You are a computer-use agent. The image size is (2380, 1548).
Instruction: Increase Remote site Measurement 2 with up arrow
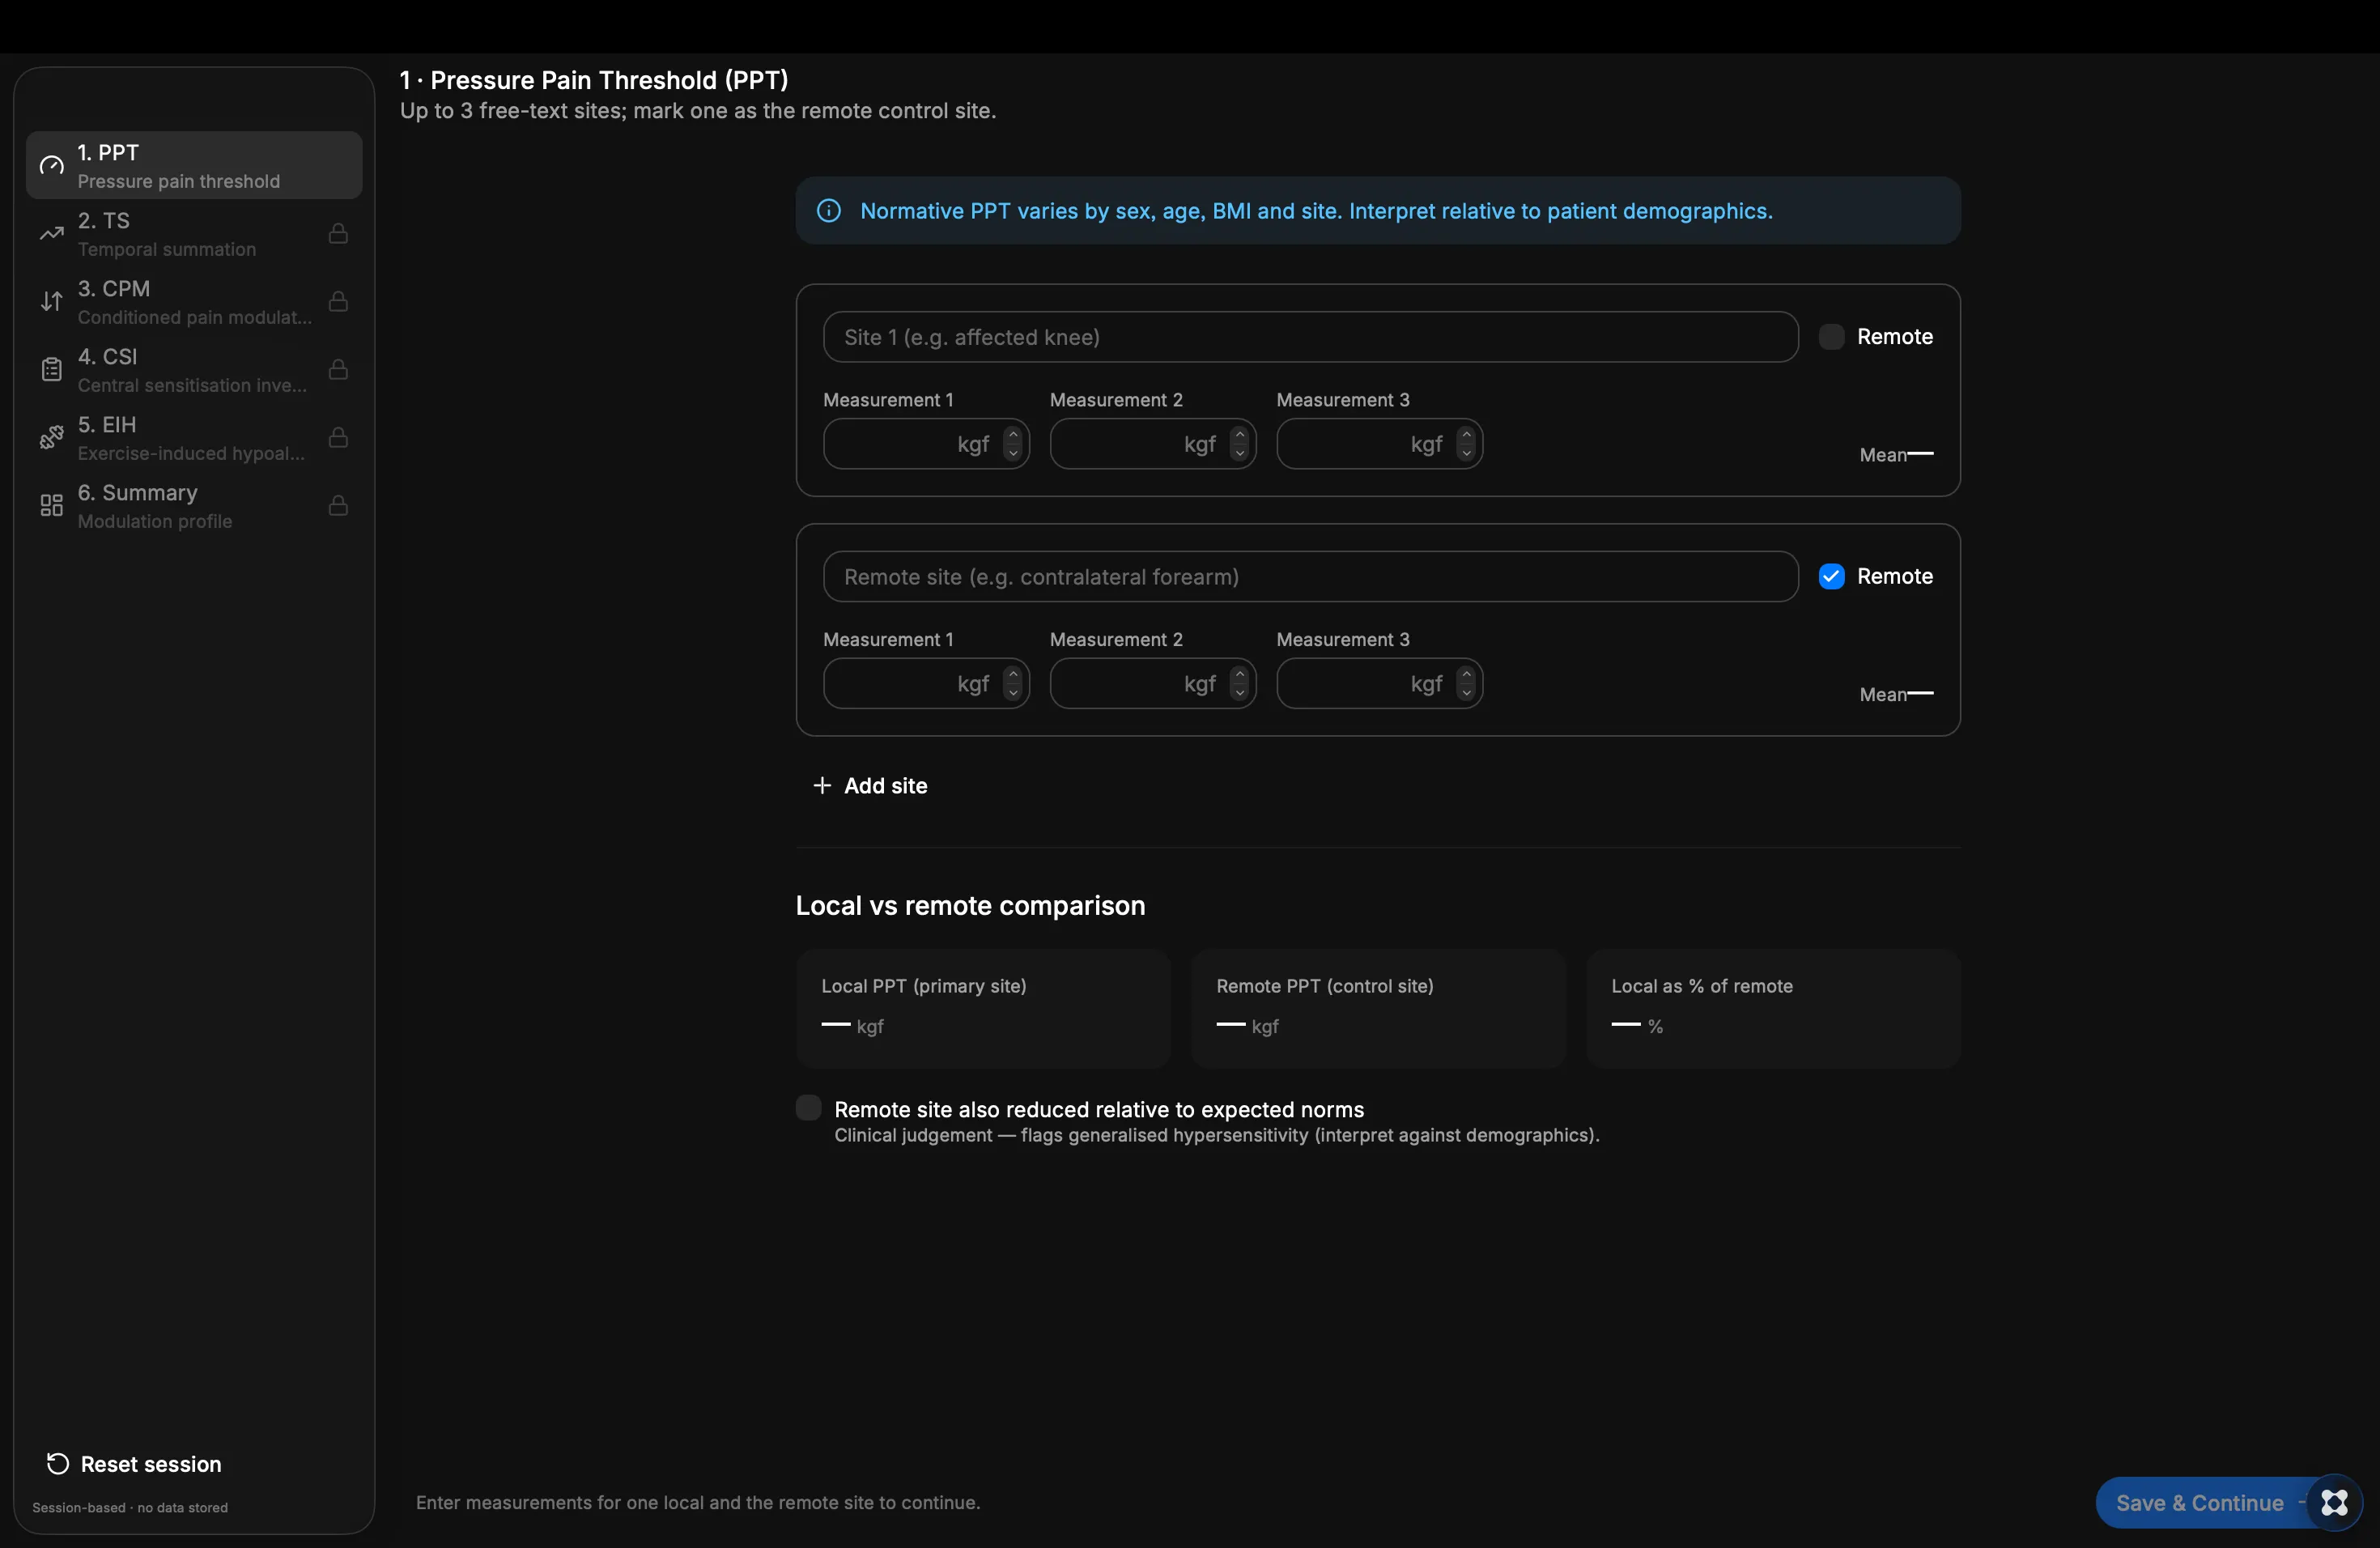[x=1239, y=675]
